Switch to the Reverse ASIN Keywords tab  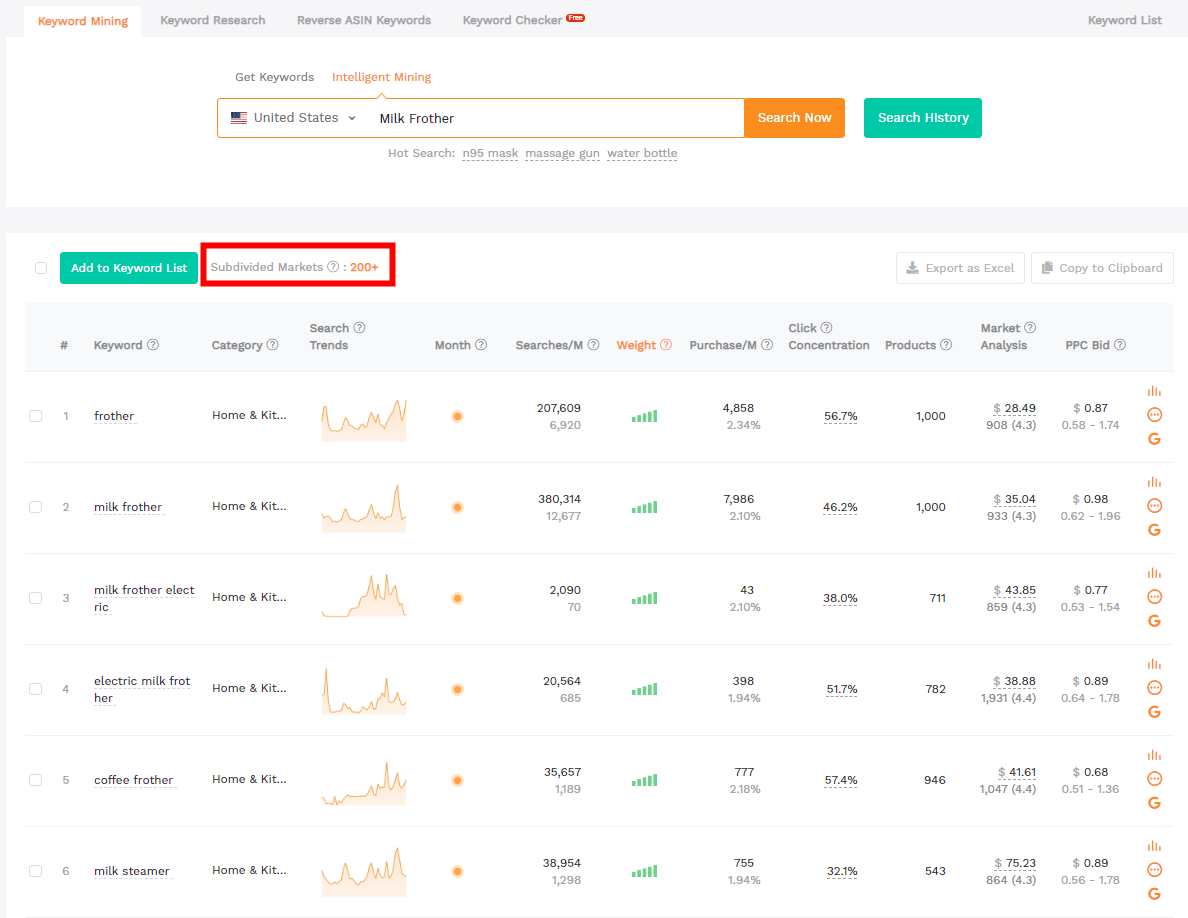pos(364,20)
